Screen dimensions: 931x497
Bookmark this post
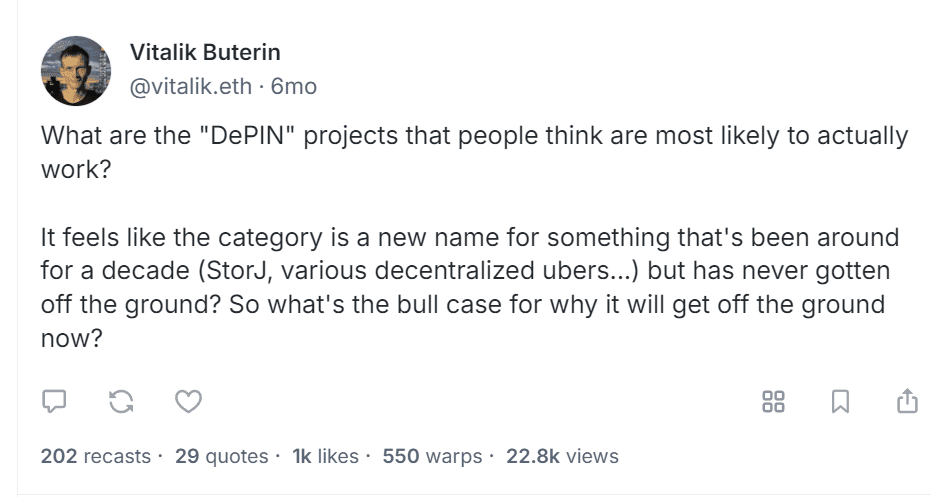(840, 402)
